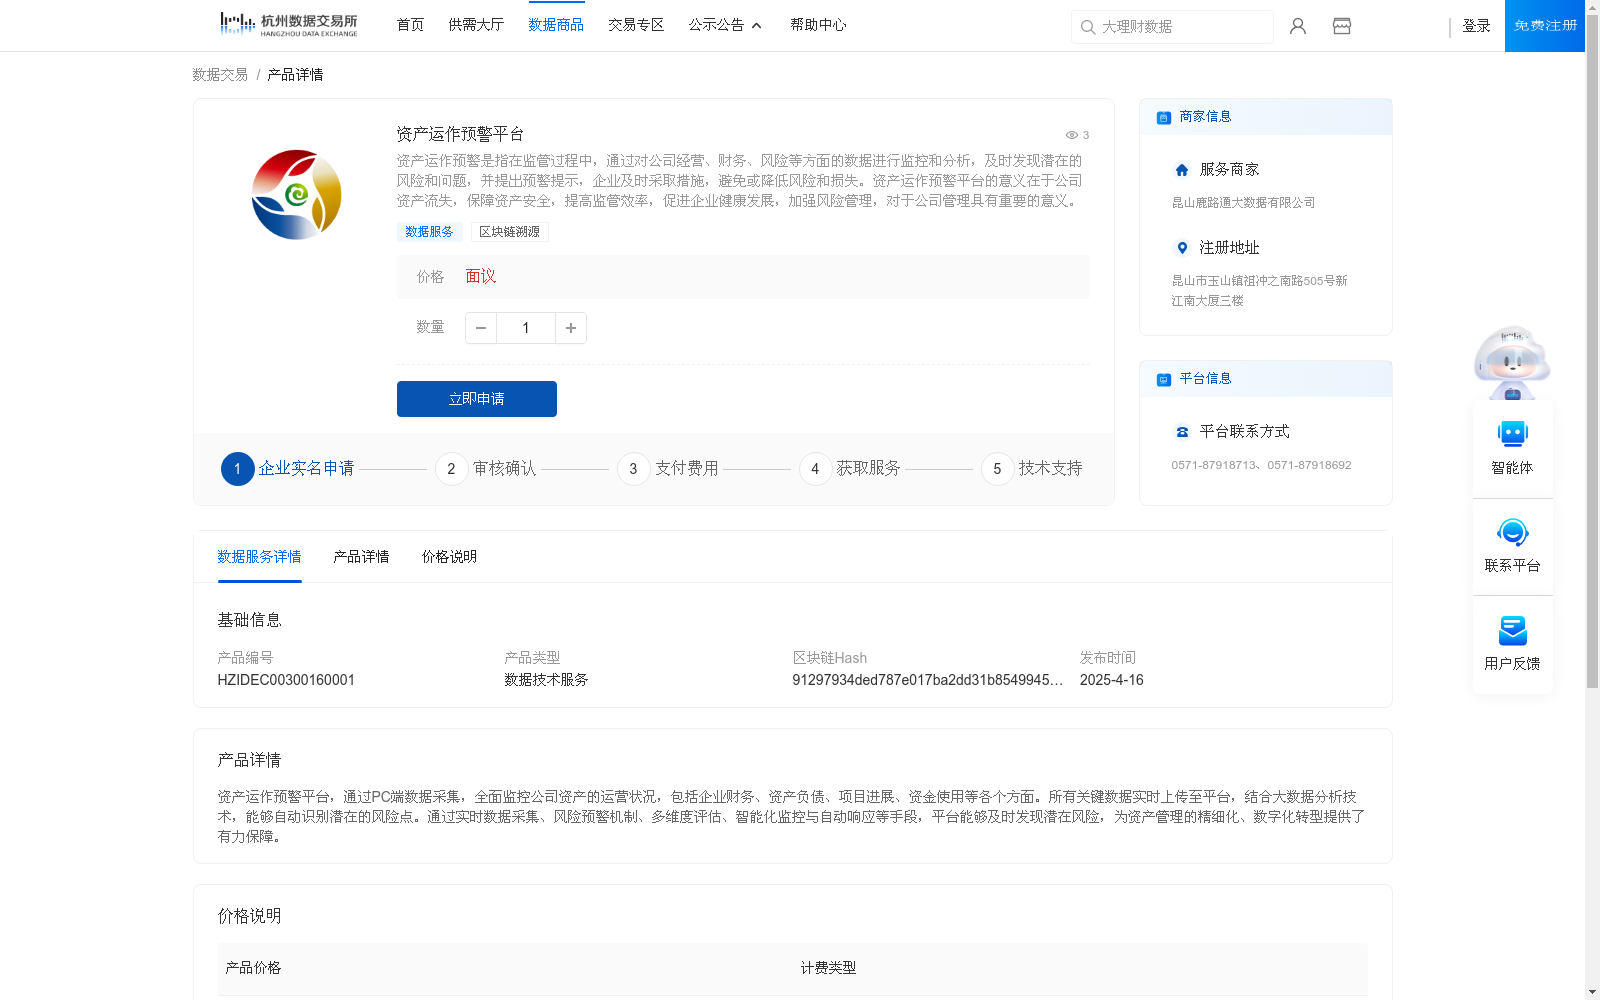Select step 2 审核确认 circle

(x=452, y=468)
